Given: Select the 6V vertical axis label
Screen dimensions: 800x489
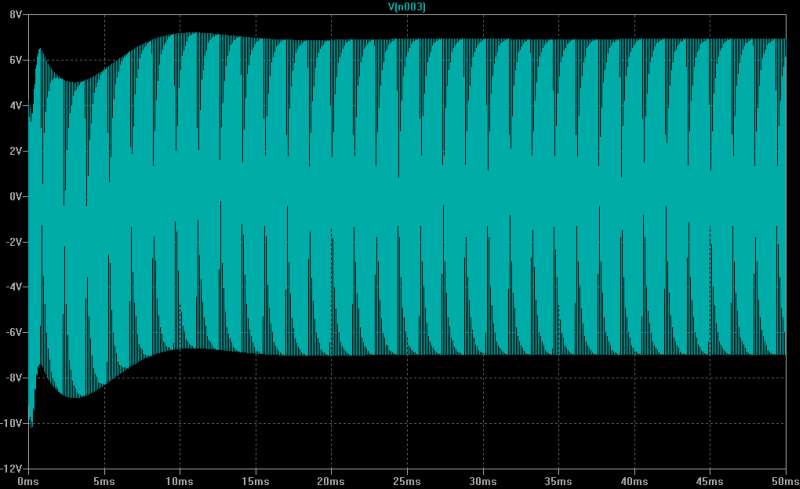Looking at the screenshot, I should [x=15, y=60].
